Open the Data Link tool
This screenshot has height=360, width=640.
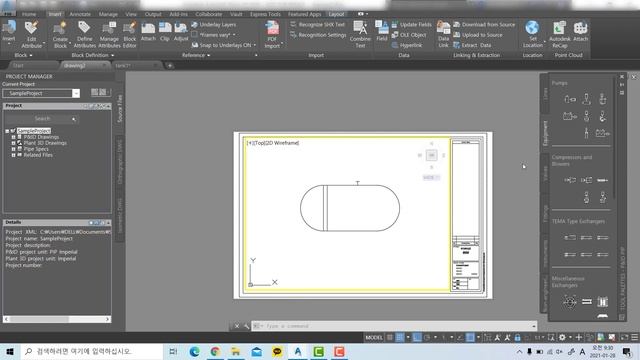click(443, 35)
